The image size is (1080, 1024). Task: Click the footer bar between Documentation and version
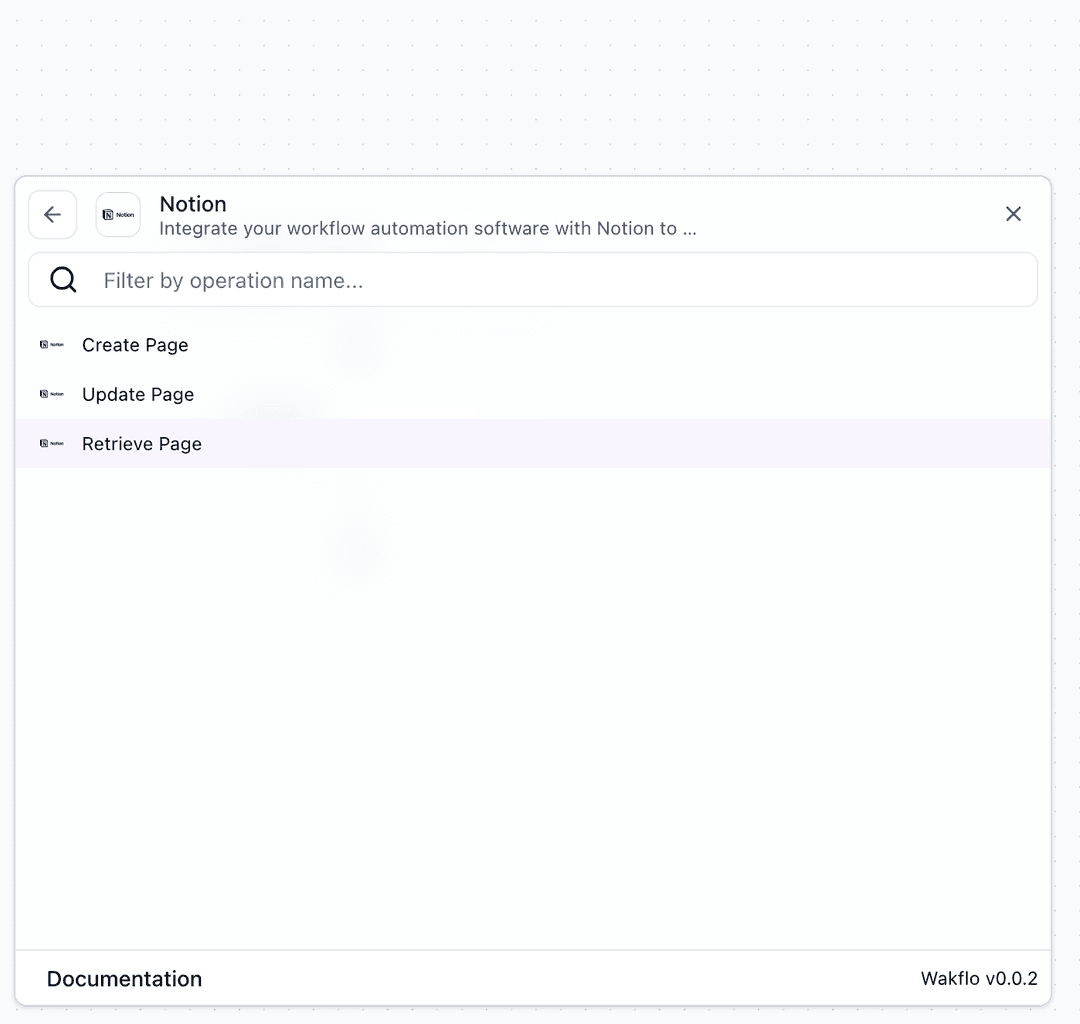[560, 979]
